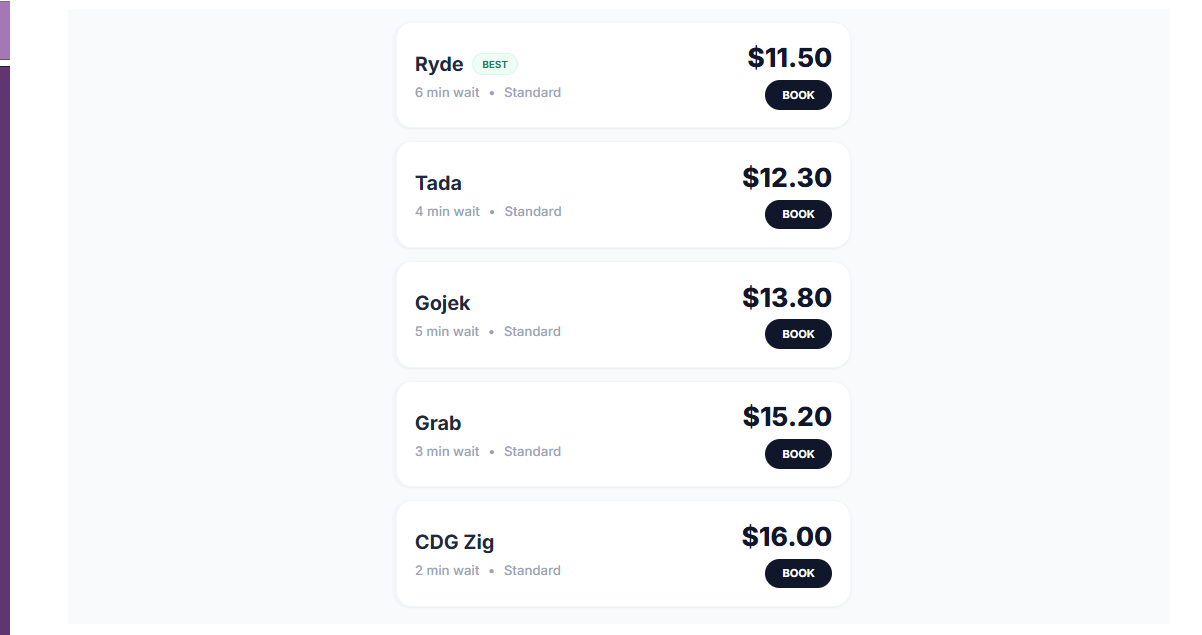Select the Tada provider name

click(x=438, y=183)
